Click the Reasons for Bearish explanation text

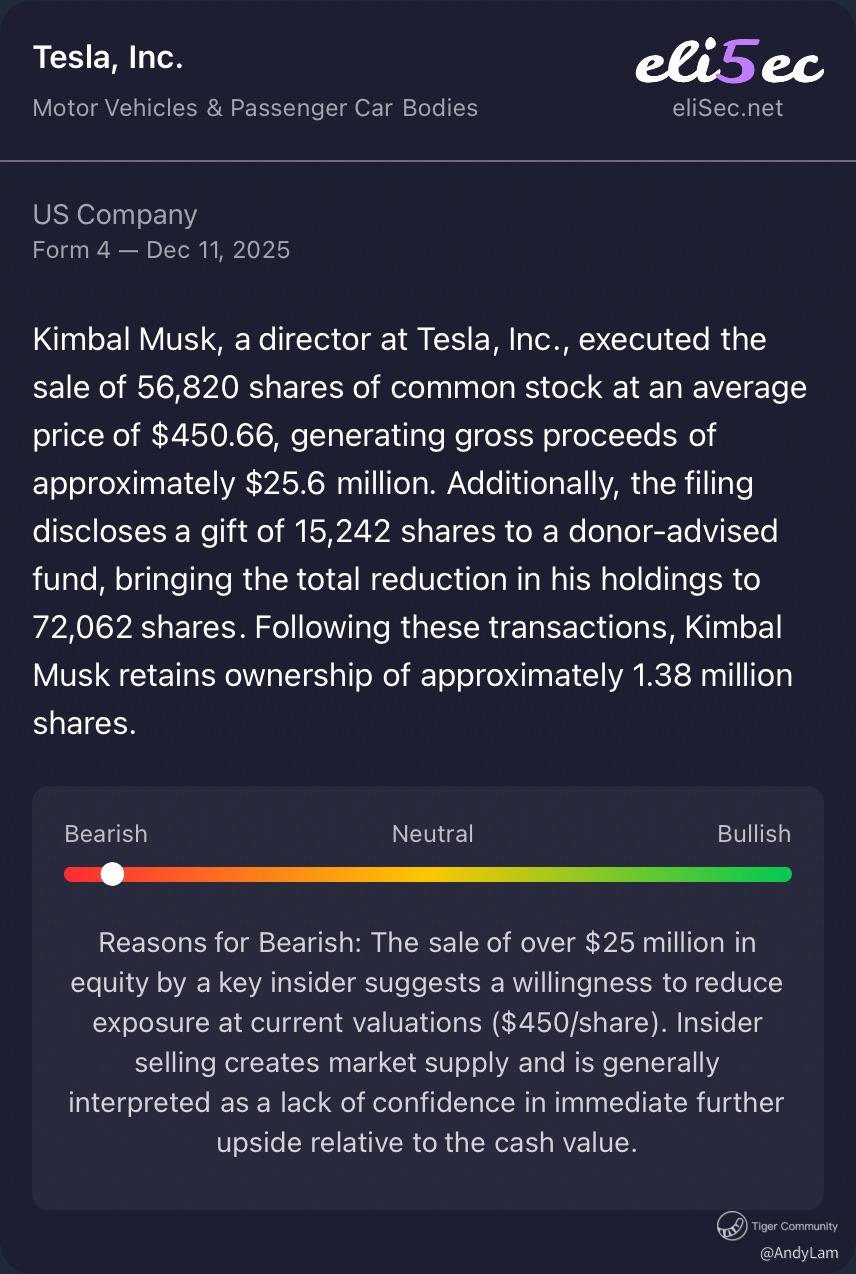coord(427,1041)
